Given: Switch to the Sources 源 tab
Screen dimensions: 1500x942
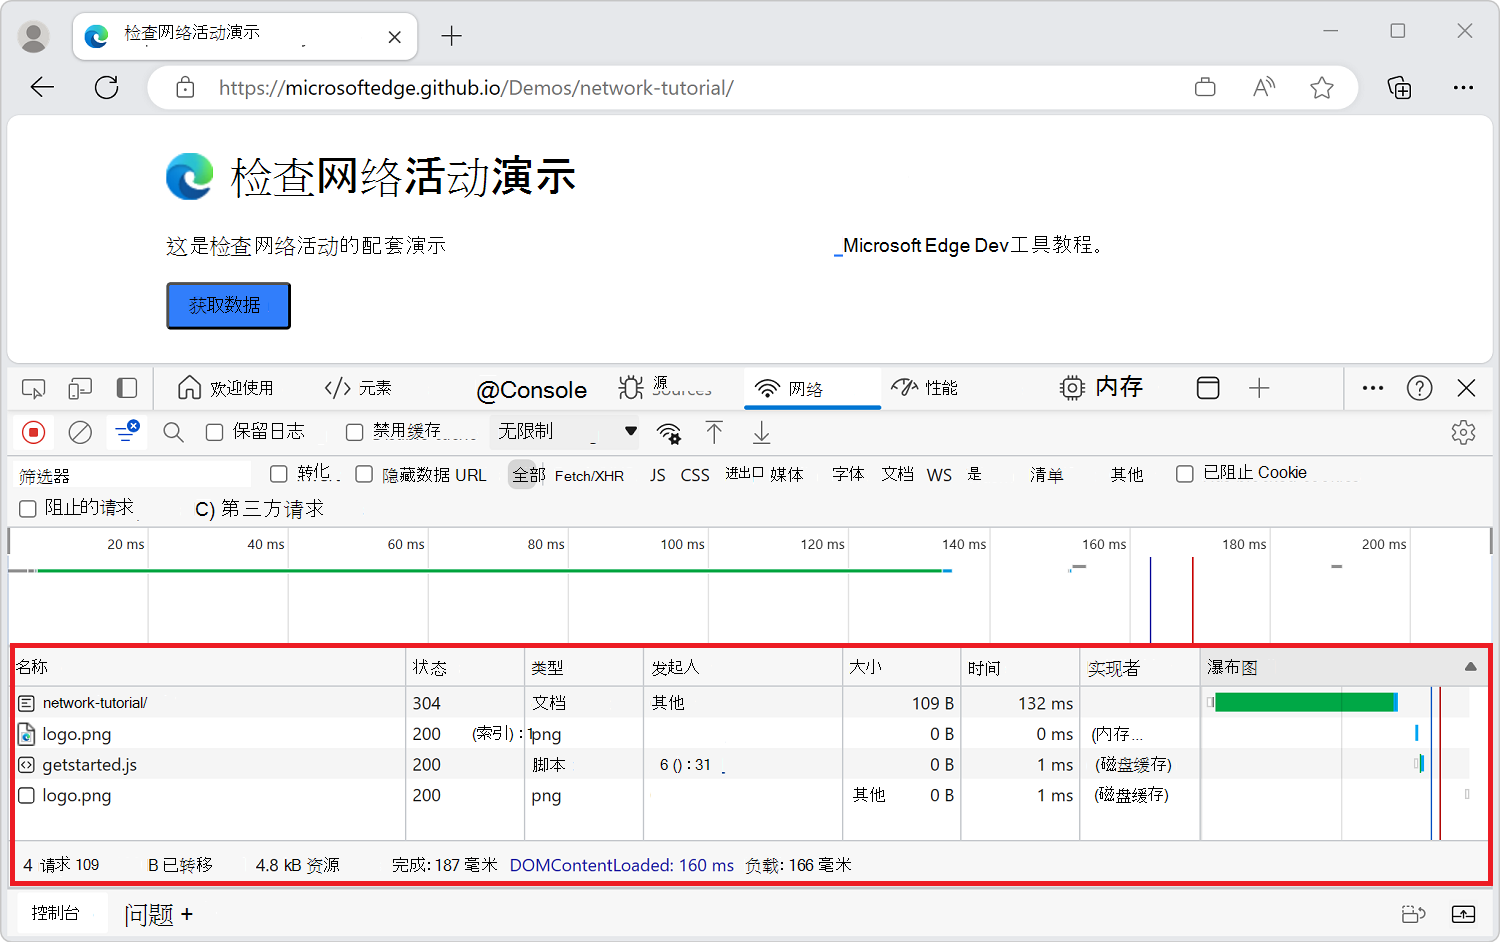Looking at the screenshot, I should (665, 388).
